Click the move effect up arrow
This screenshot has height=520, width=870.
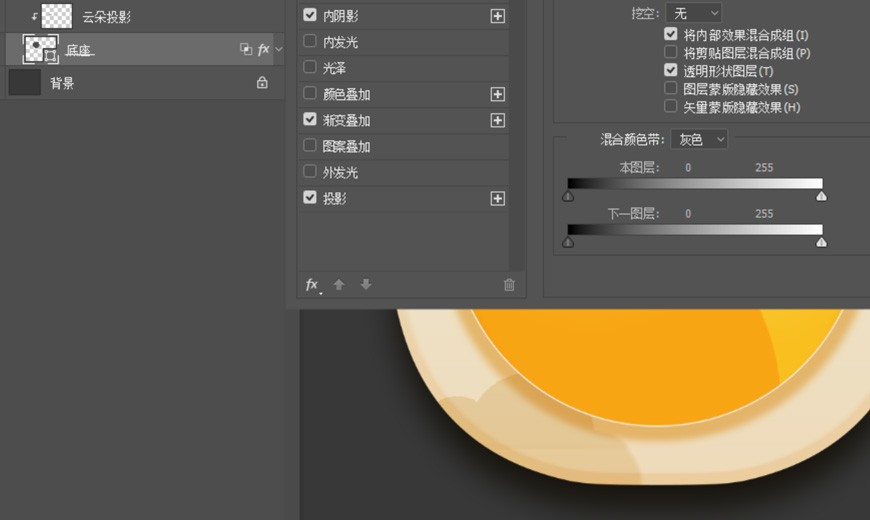point(339,285)
